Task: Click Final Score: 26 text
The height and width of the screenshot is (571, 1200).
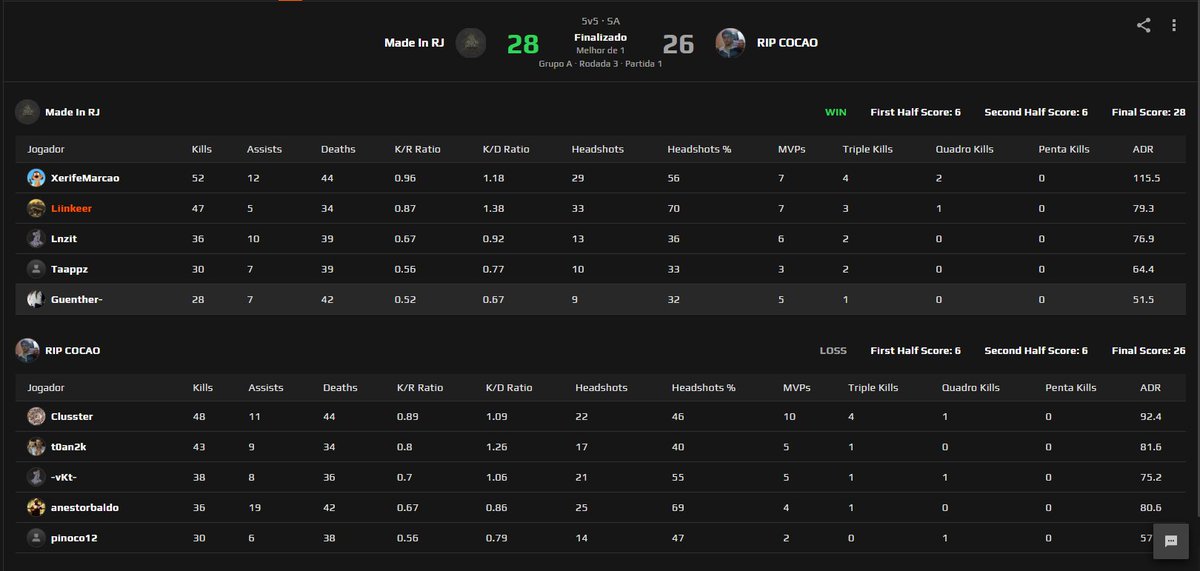Action: pyautogui.click(x=1148, y=351)
